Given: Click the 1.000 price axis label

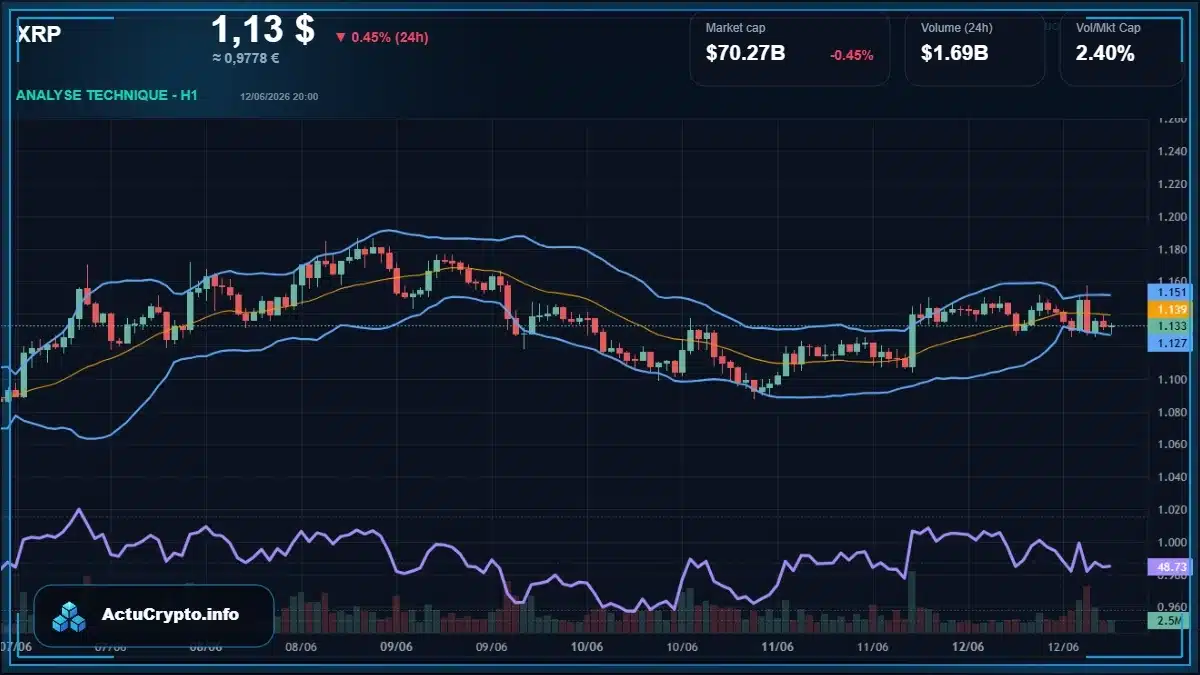Looking at the screenshot, I should tap(1170, 543).
